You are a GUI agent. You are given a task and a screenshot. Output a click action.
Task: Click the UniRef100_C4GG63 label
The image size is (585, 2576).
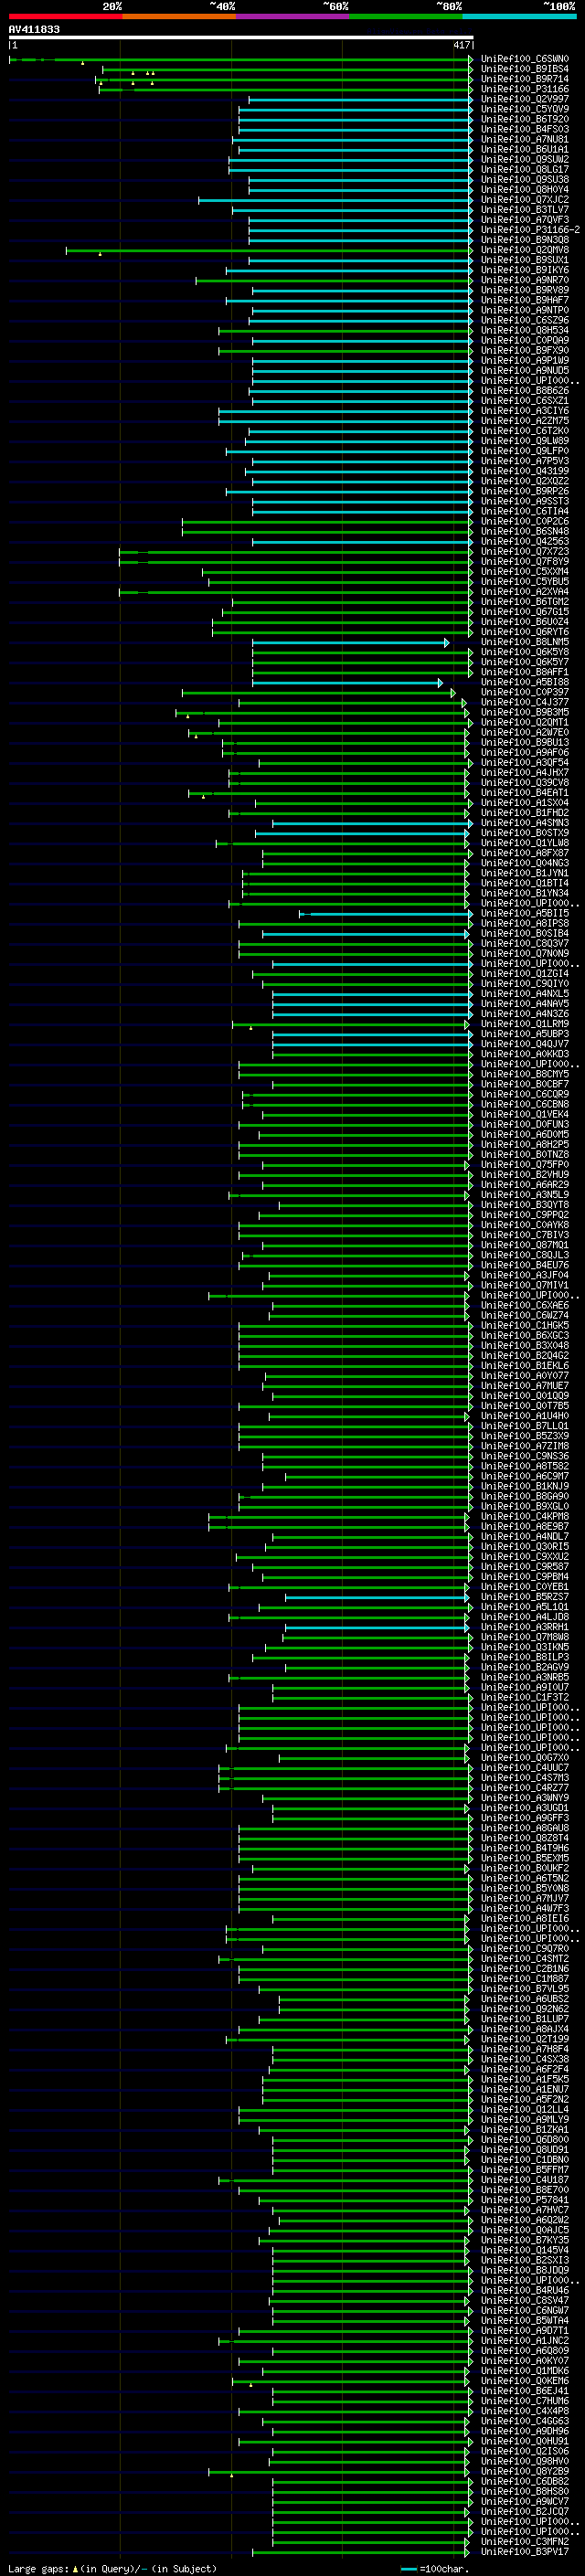524,2421
